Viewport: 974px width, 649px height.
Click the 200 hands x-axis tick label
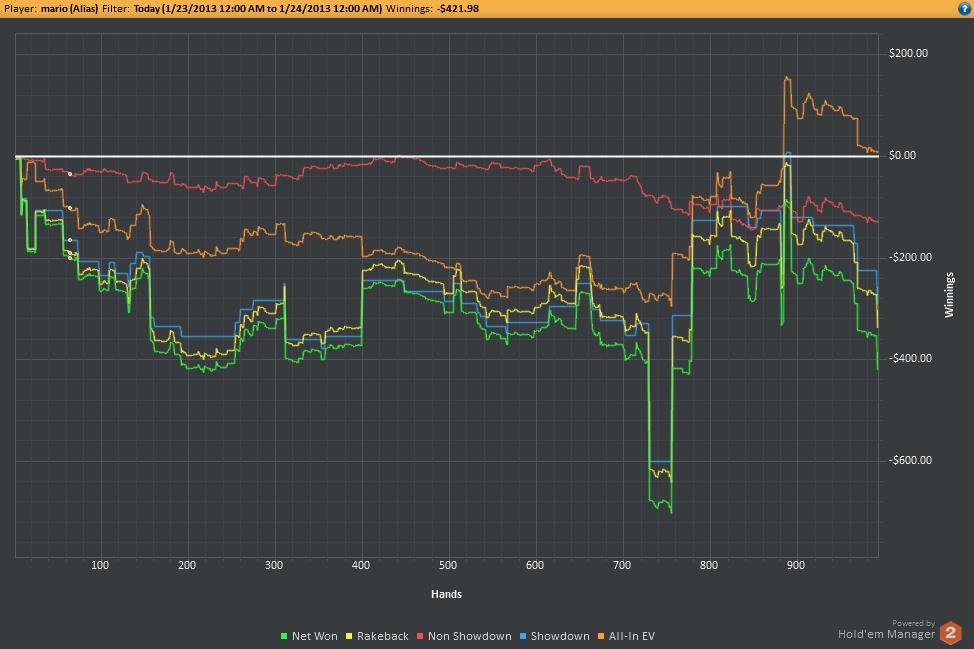click(187, 565)
